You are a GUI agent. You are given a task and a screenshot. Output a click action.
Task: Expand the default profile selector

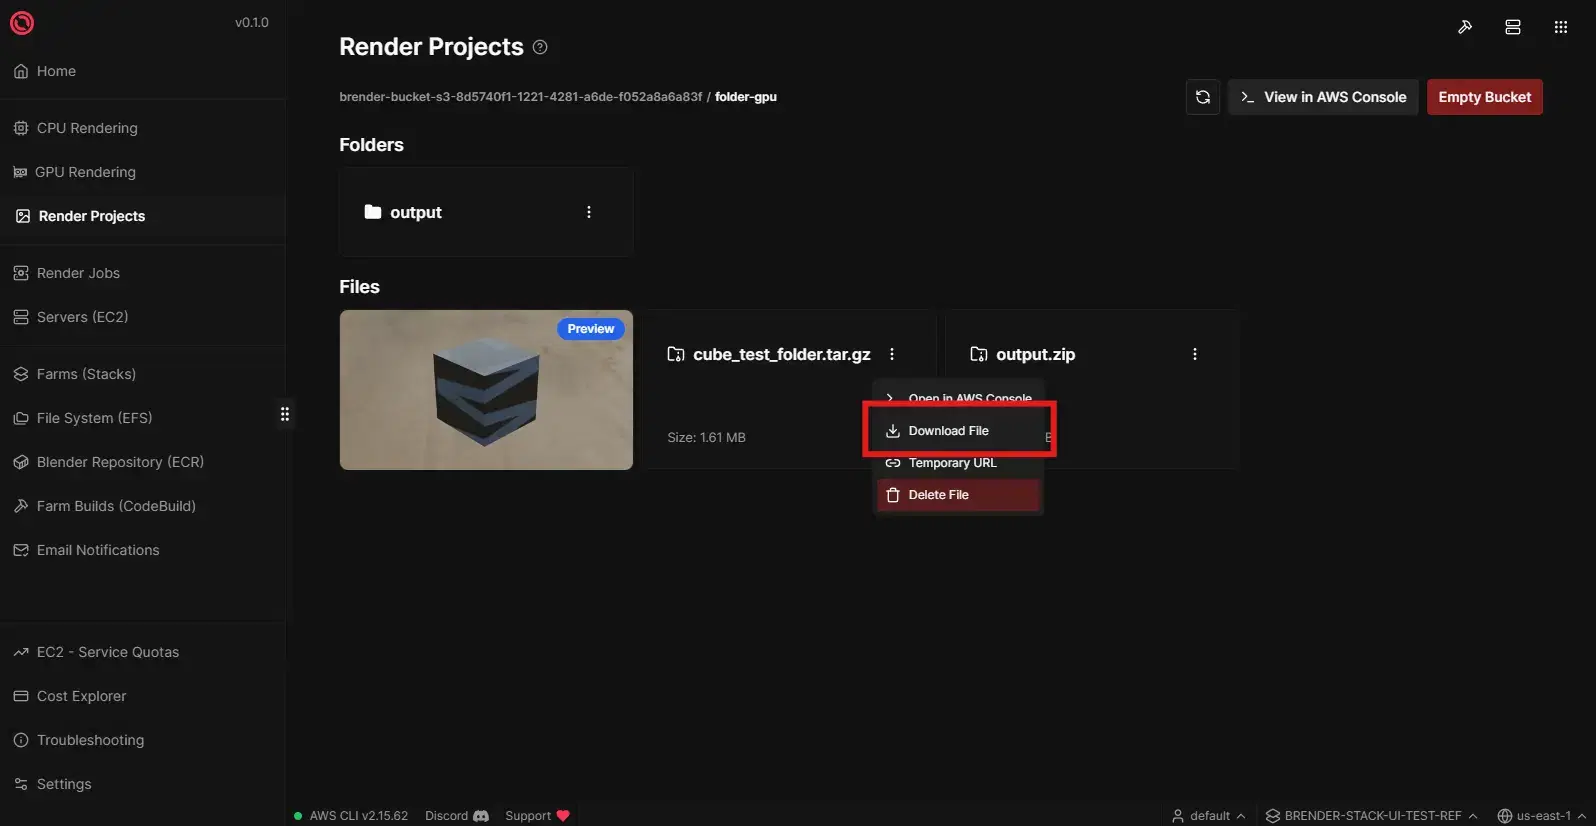coord(1209,816)
